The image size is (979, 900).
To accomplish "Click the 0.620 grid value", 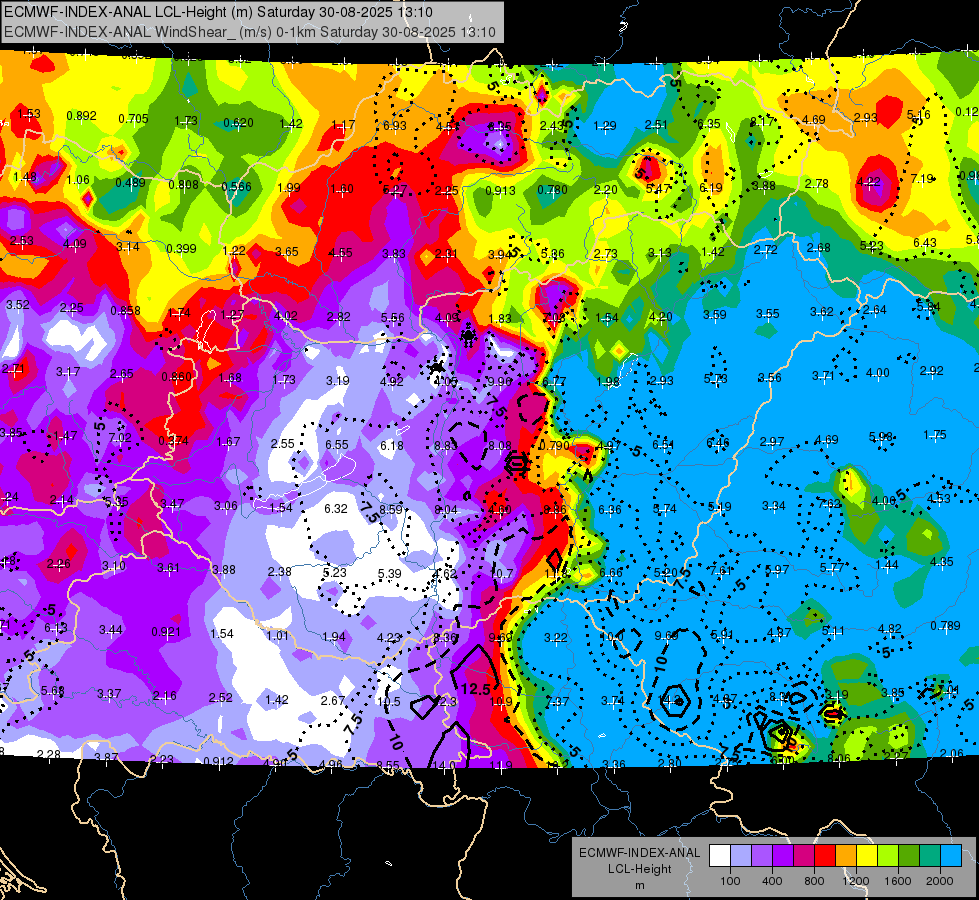I will (x=239, y=122).
